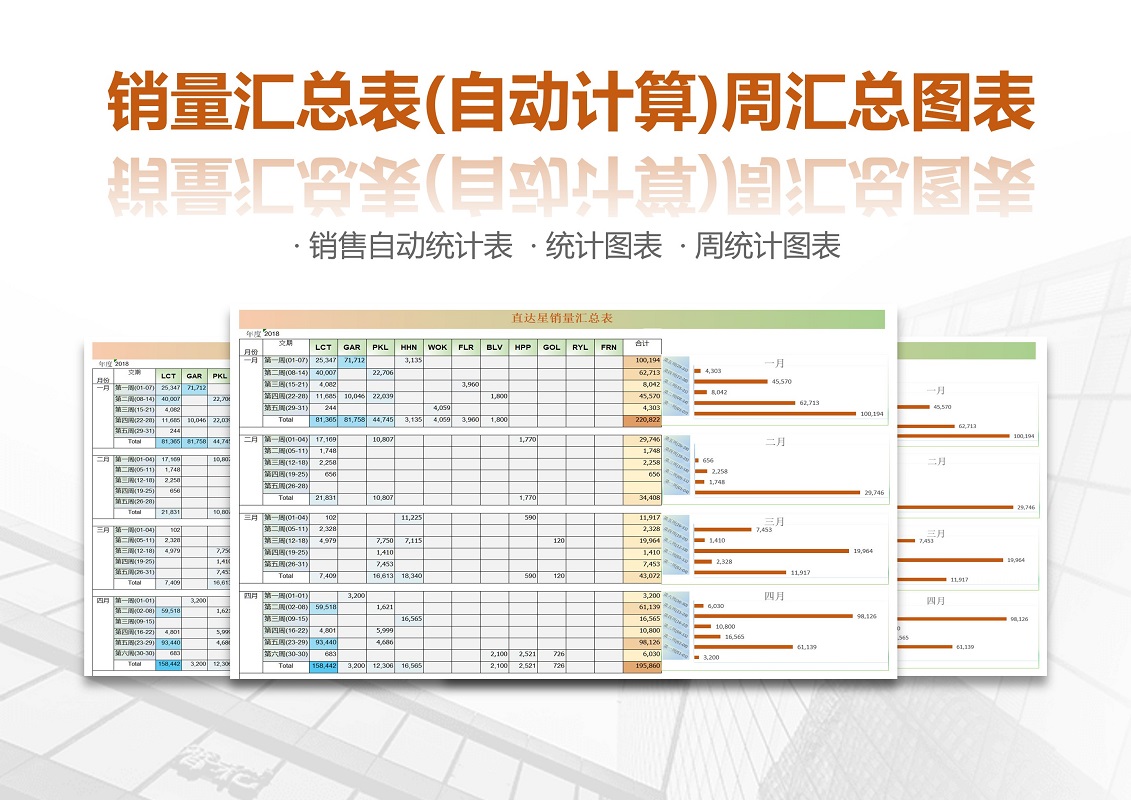
Task: Click the HHN column header
Action: coord(409,347)
